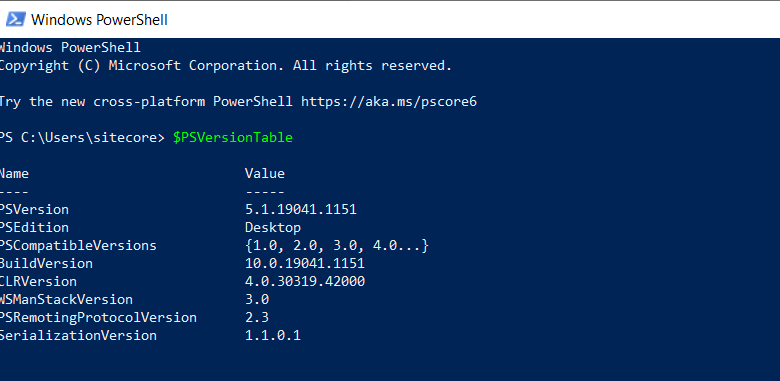The width and height of the screenshot is (780, 381).
Task: Click the SerializationVersion value 1.1.0.1
Action: point(273,335)
